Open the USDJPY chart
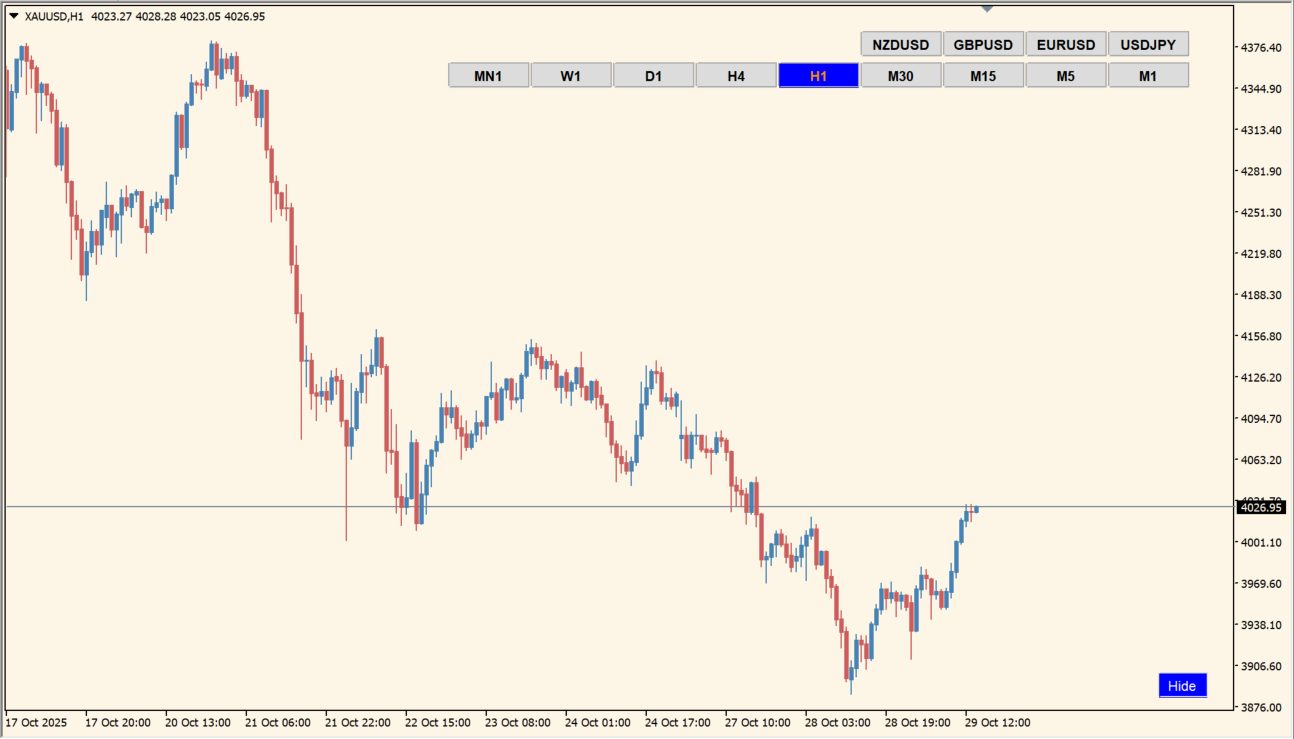The height and width of the screenshot is (739, 1294). (x=1147, y=43)
